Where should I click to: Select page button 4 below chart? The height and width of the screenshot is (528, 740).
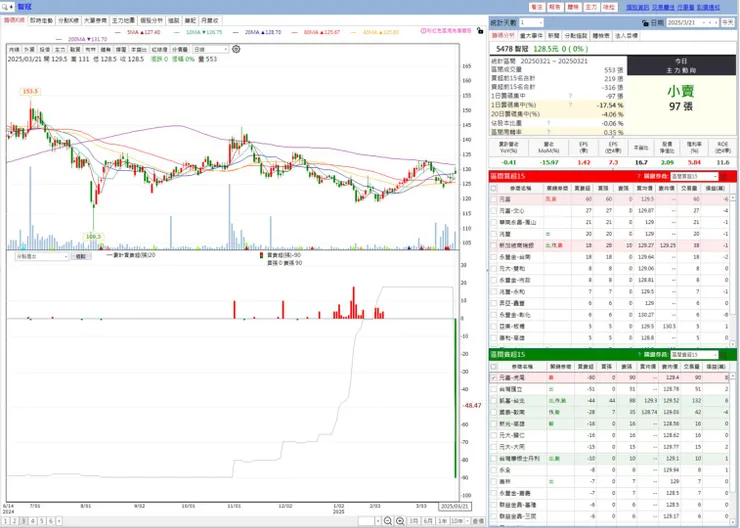[x=33, y=521]
